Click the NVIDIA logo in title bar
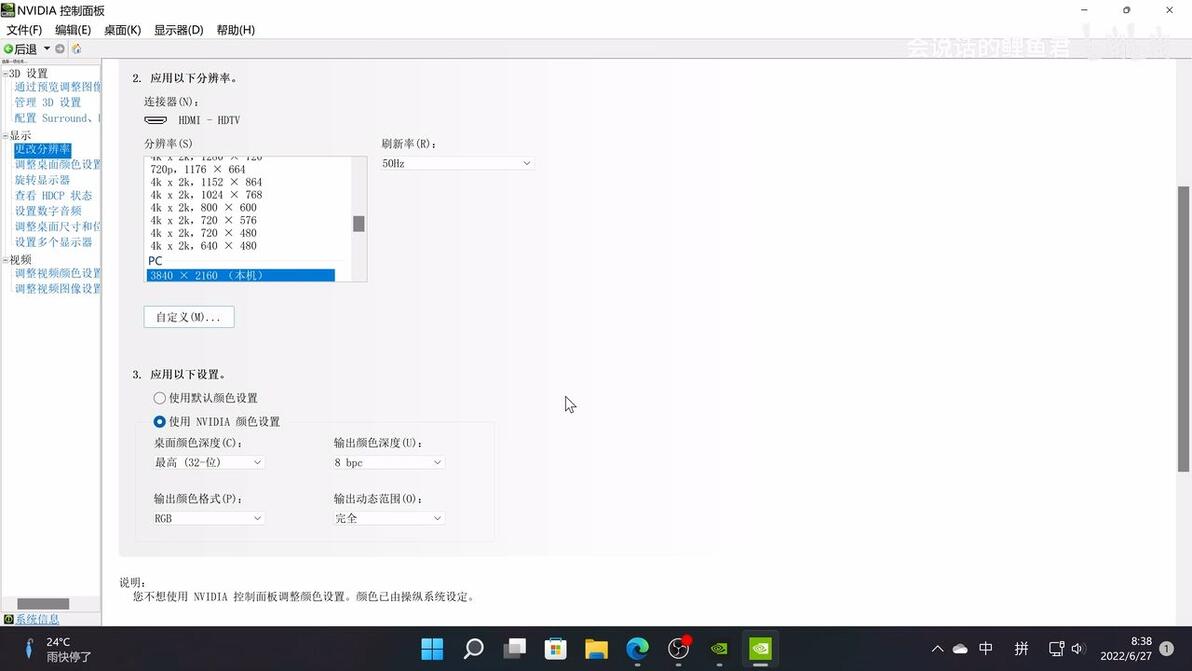 (8, 10)
